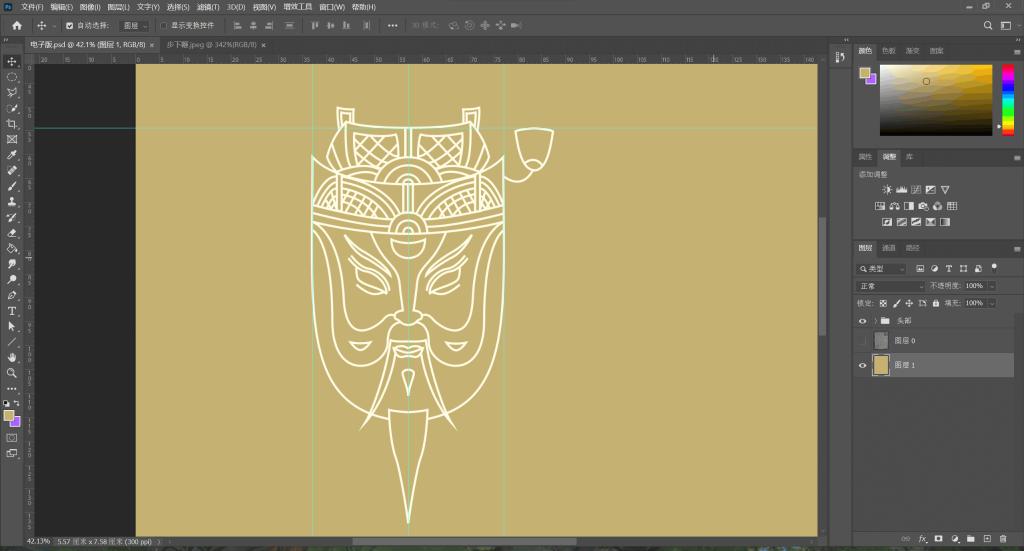Image resolution: width=1024 pixels, height=551 pixels.
Task: Switch to the 步下装.jpeg document tab
Action: 206,45
